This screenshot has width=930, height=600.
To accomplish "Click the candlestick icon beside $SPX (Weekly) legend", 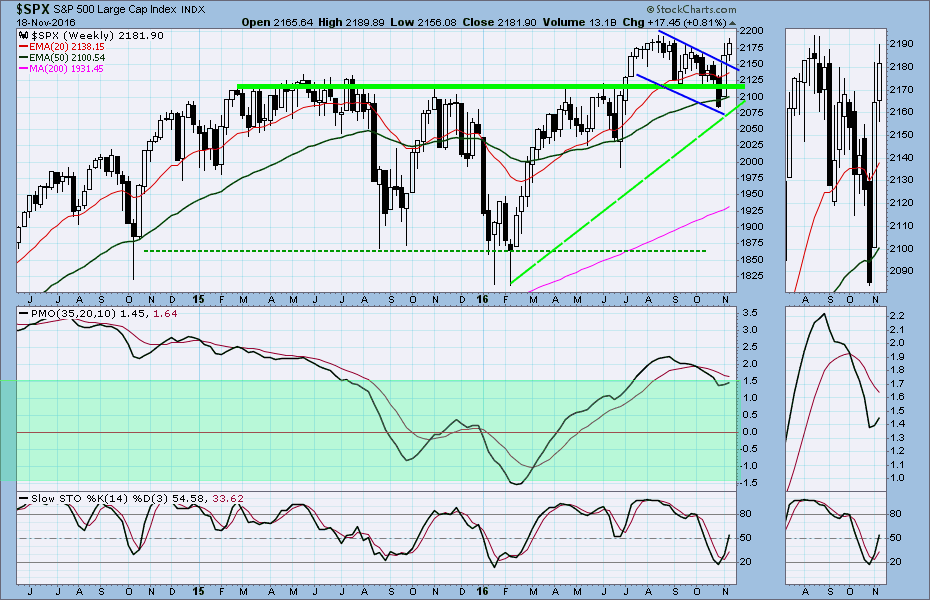I will (x=25, y=34).
